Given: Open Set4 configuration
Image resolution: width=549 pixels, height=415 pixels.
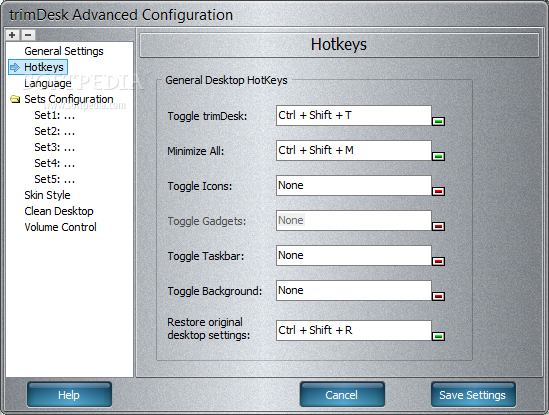Looking at the screenshot, I should coord(55,164).
